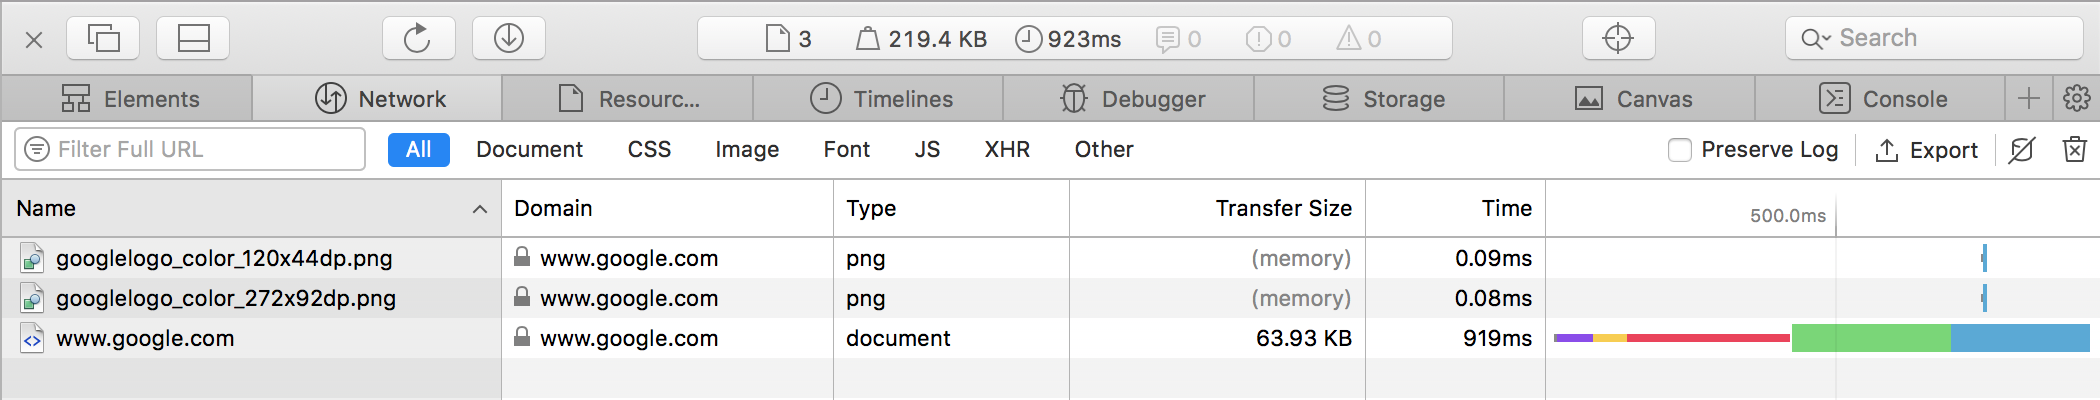Click lock icon in googlelogo_color_272x92dp.png row

click(521, 297)
